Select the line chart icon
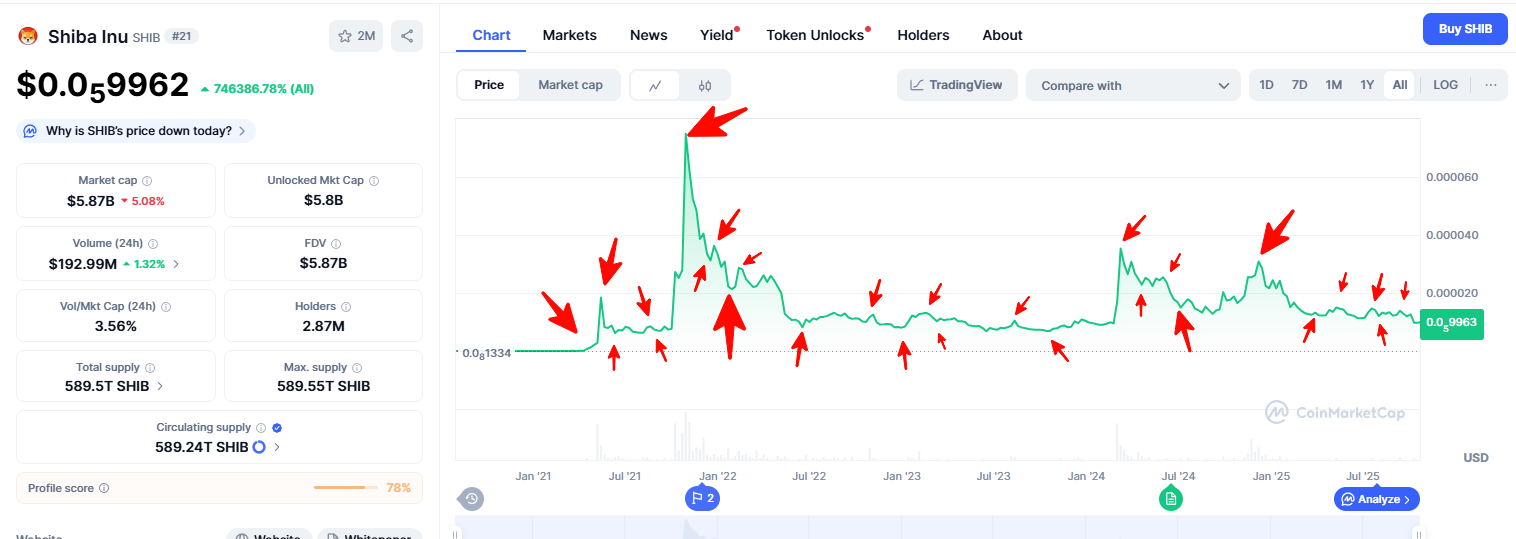The height and width of the screenshot is (539, 1516). pyautogui.click(x=655, y=85)
